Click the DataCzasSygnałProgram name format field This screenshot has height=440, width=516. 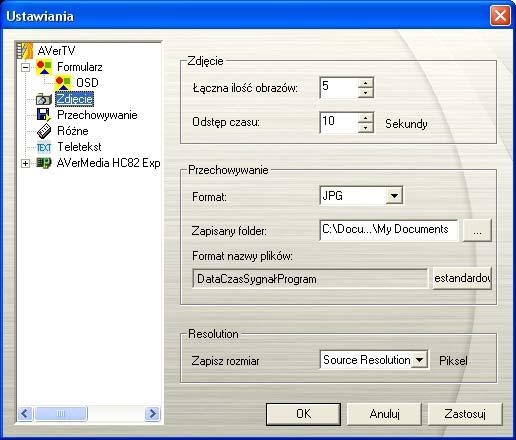pos(310,279)
